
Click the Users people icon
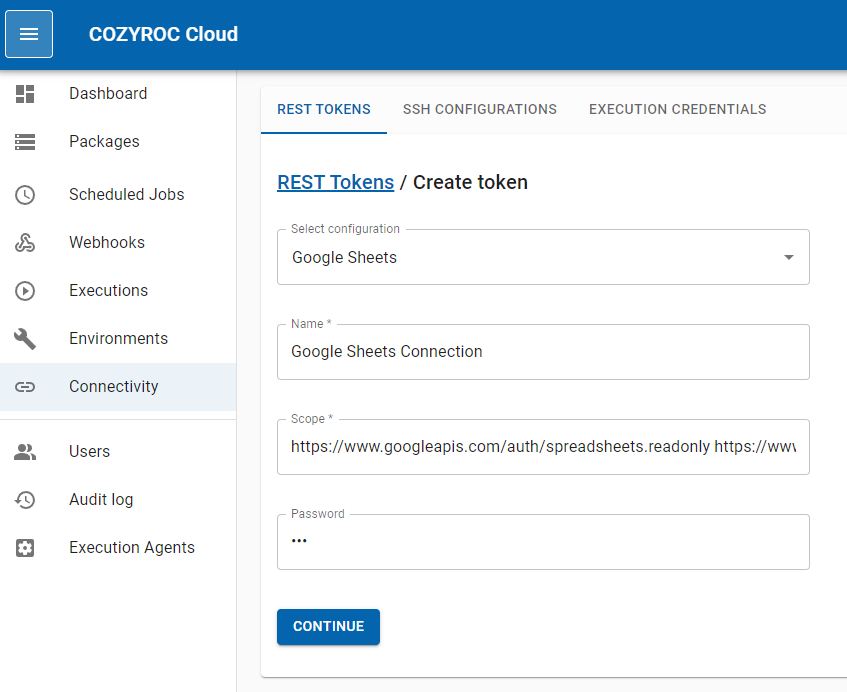[25, 452]
